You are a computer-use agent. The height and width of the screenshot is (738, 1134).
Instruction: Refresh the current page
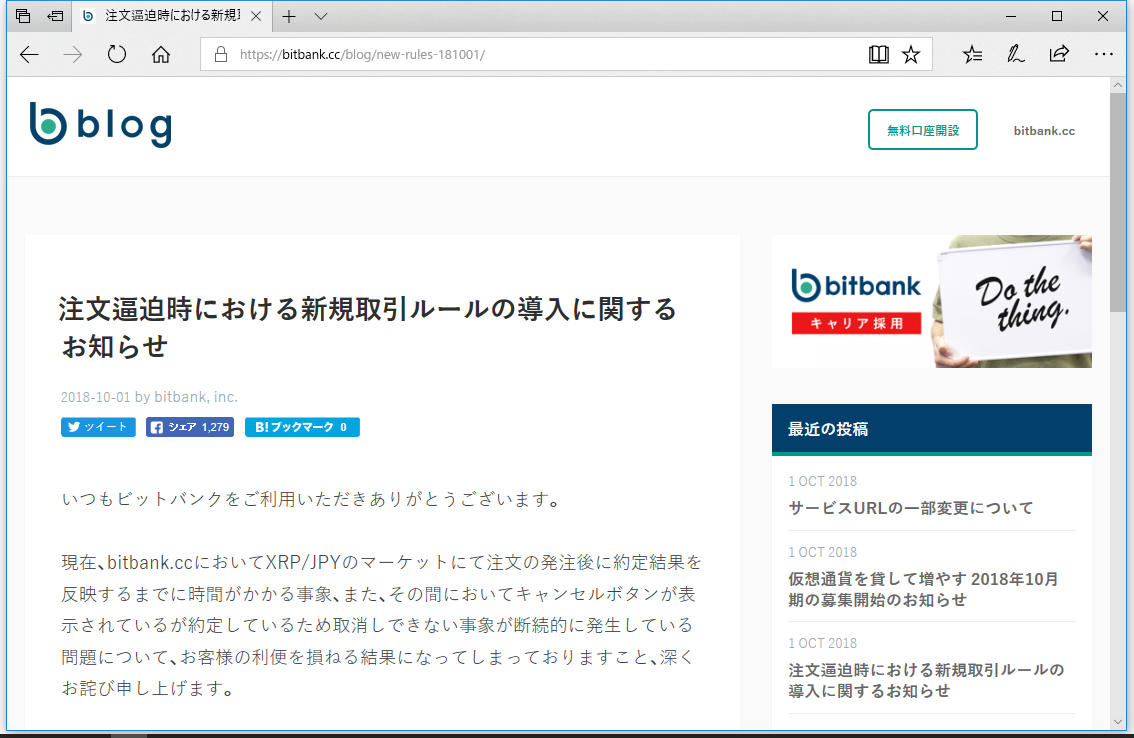(116, 55)
